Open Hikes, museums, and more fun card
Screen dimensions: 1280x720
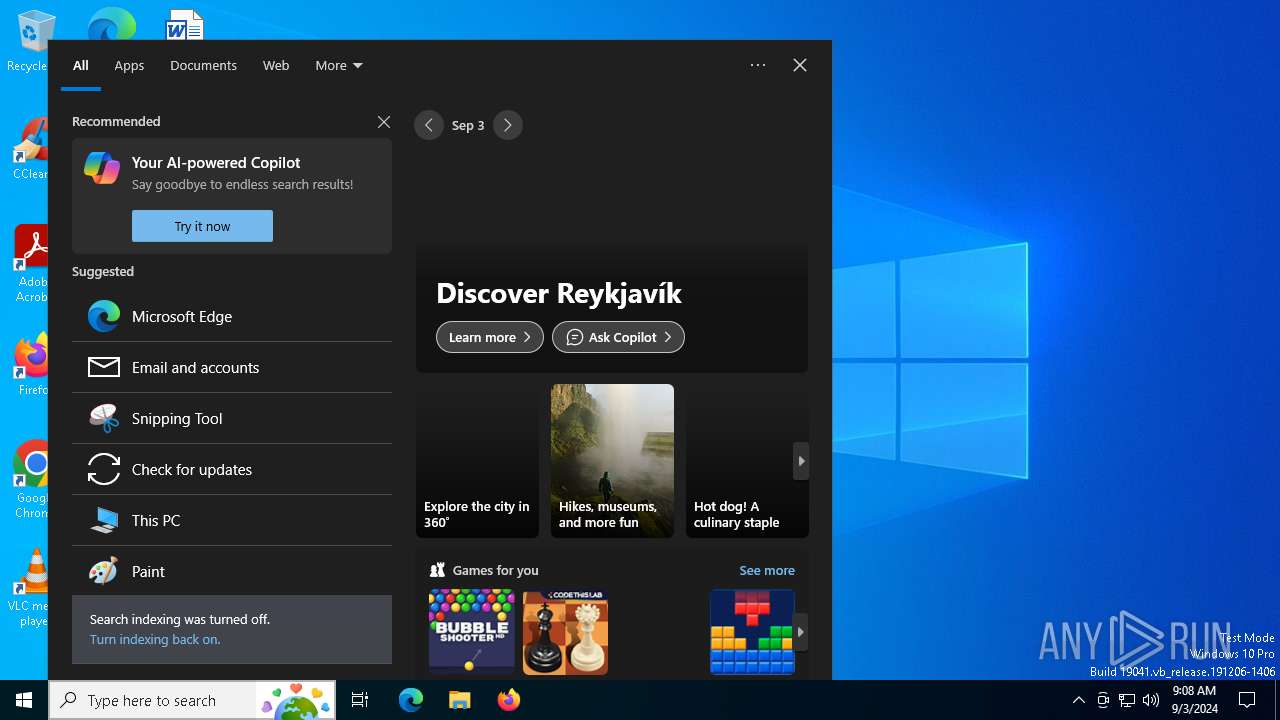[x=612, y=461]
